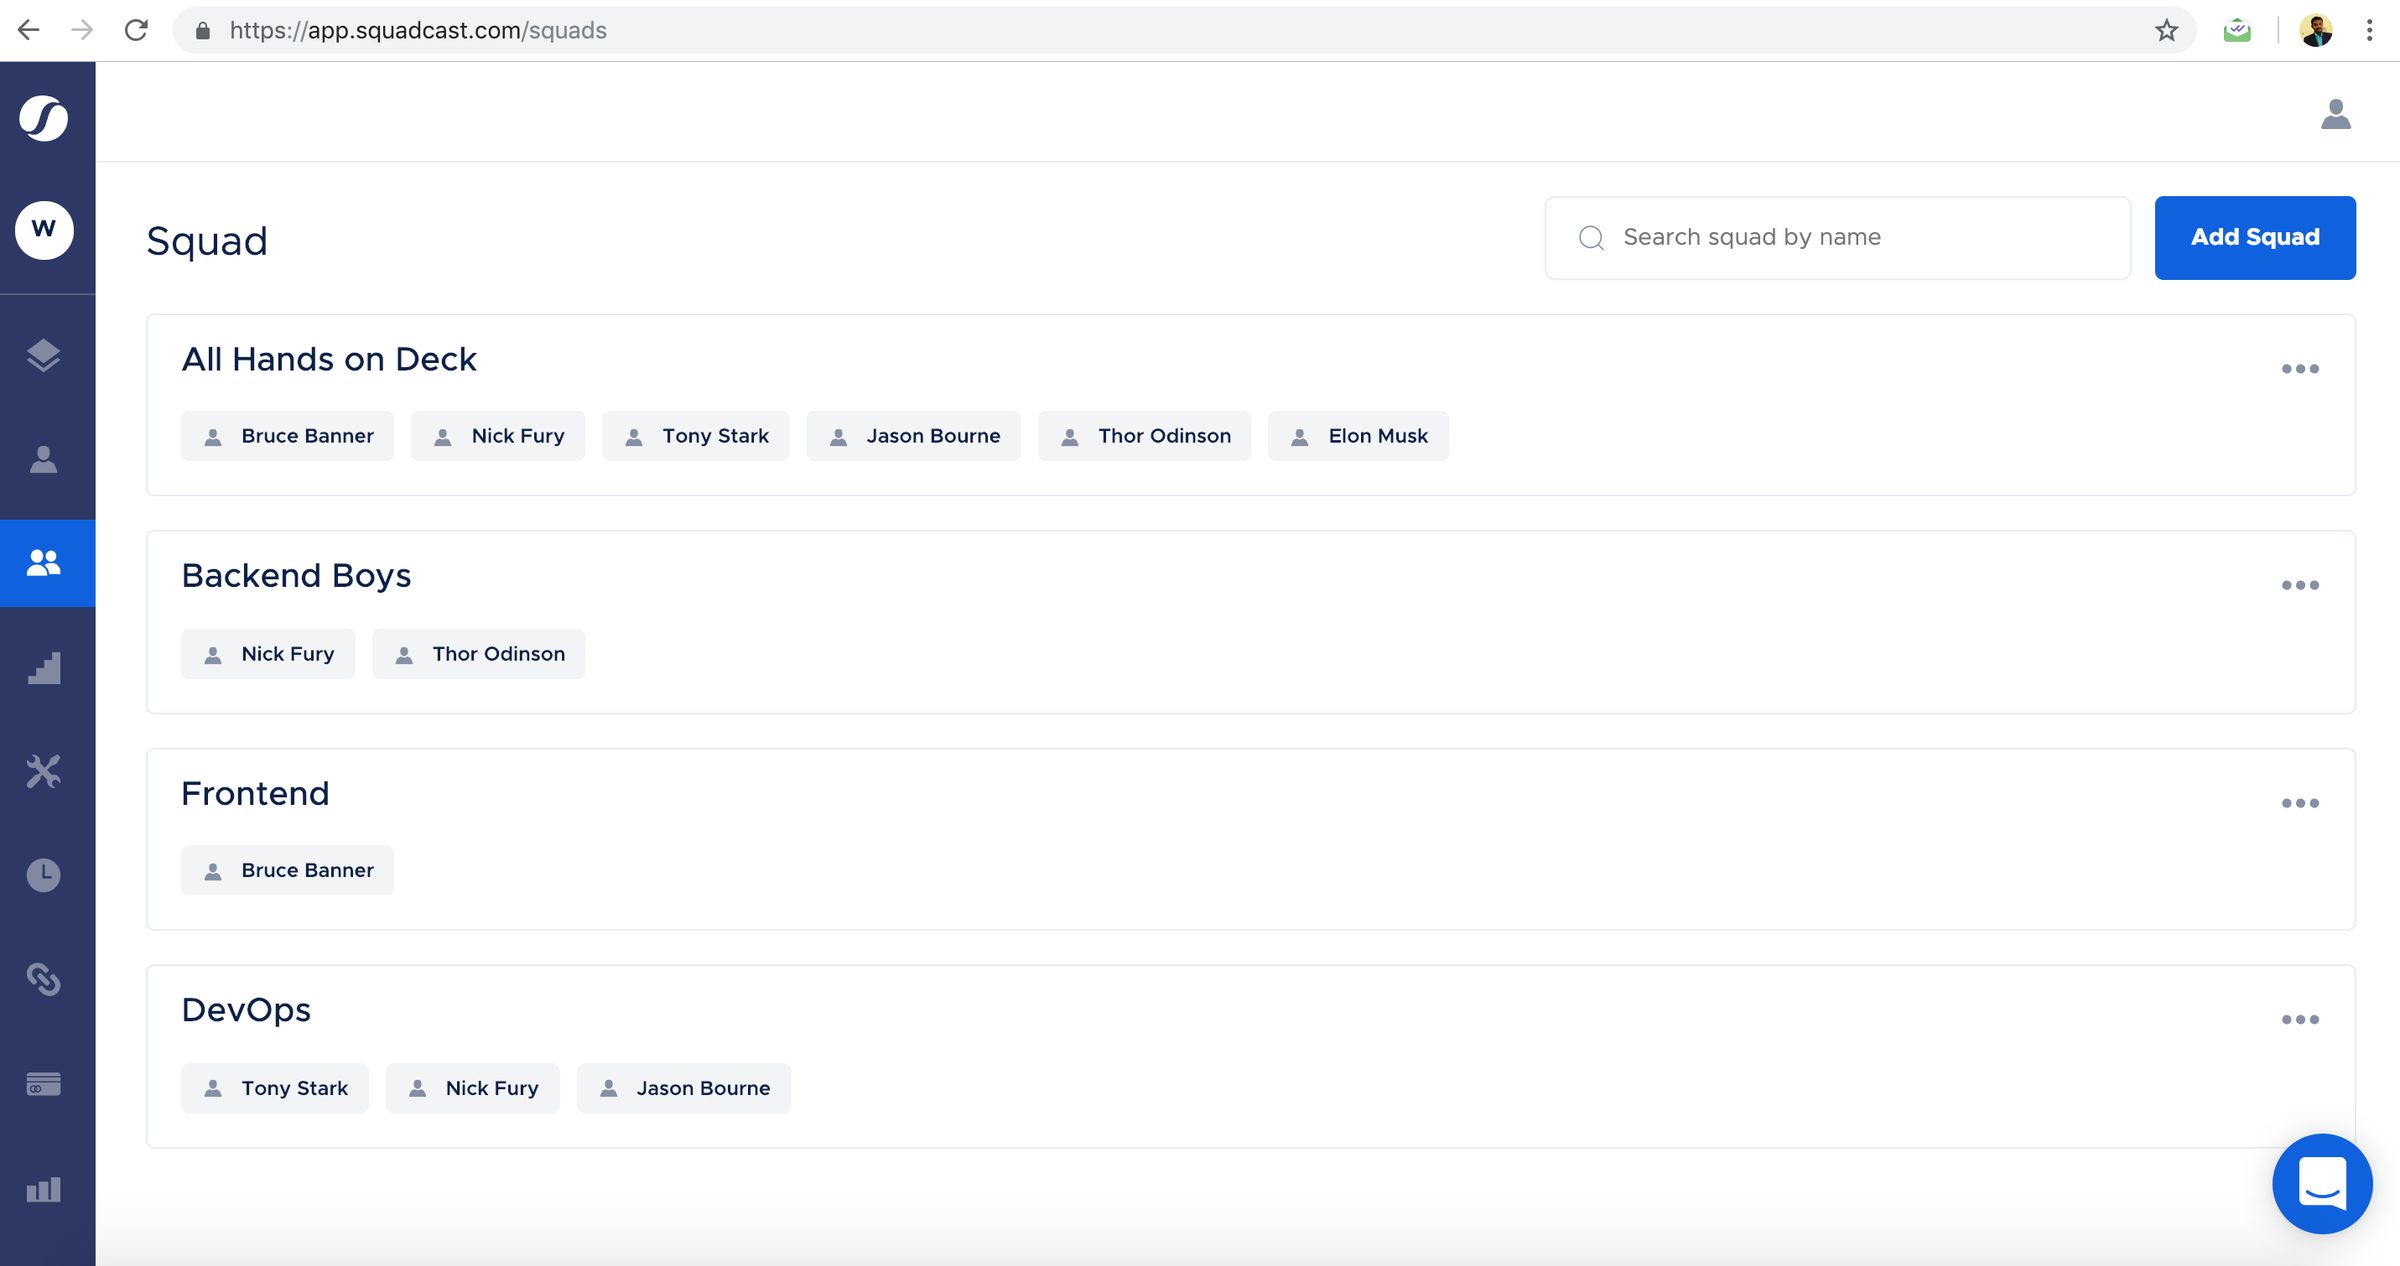This screenshot has height=1266, width=2400.
Task: Open the layers icon in sidebar
Action: pyautogui.click(x=44, y=356)
